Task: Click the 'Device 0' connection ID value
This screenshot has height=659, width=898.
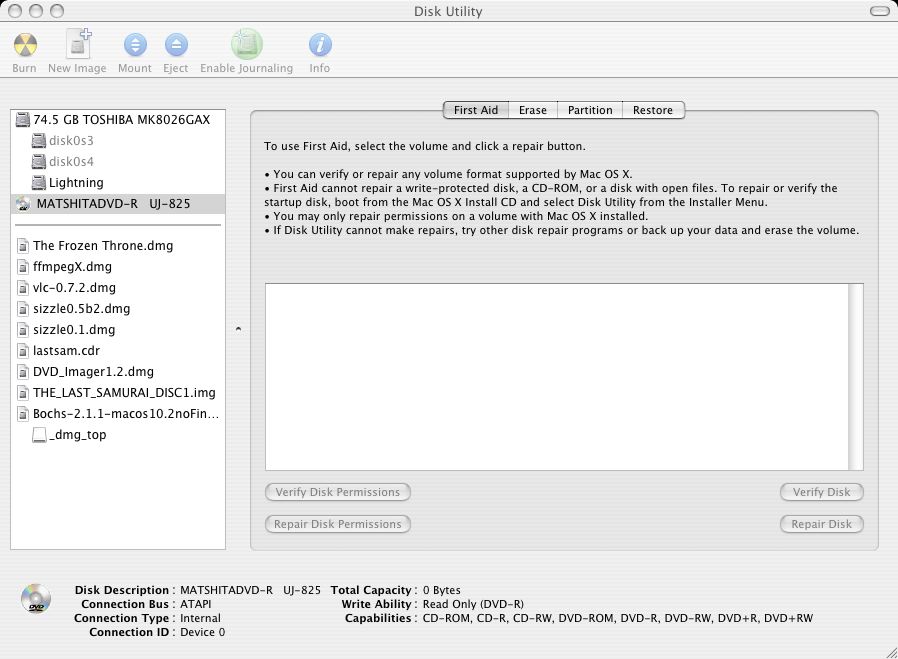Action: pyautogui.click(x=203, y=632)
